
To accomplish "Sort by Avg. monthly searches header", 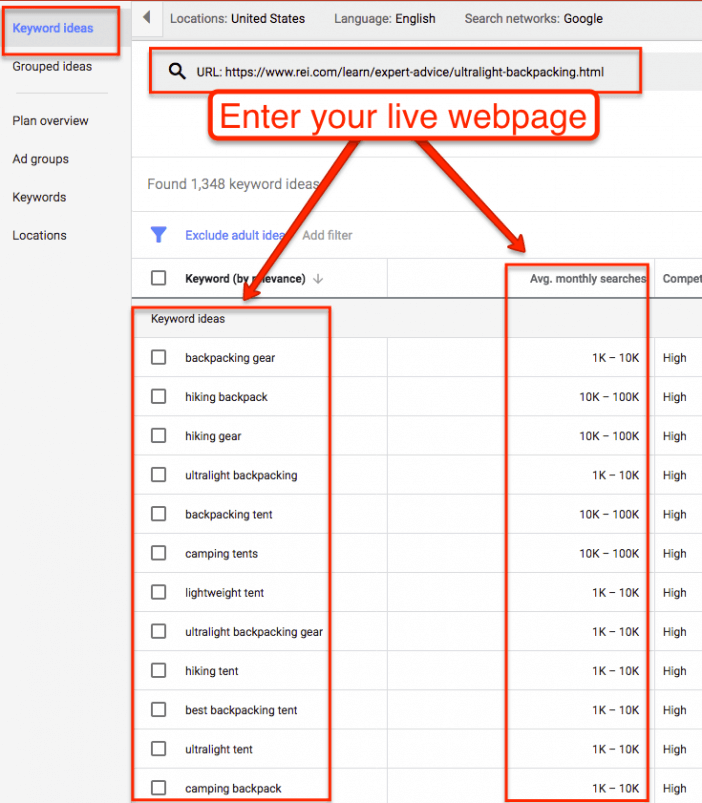I will tap(588, 279).
